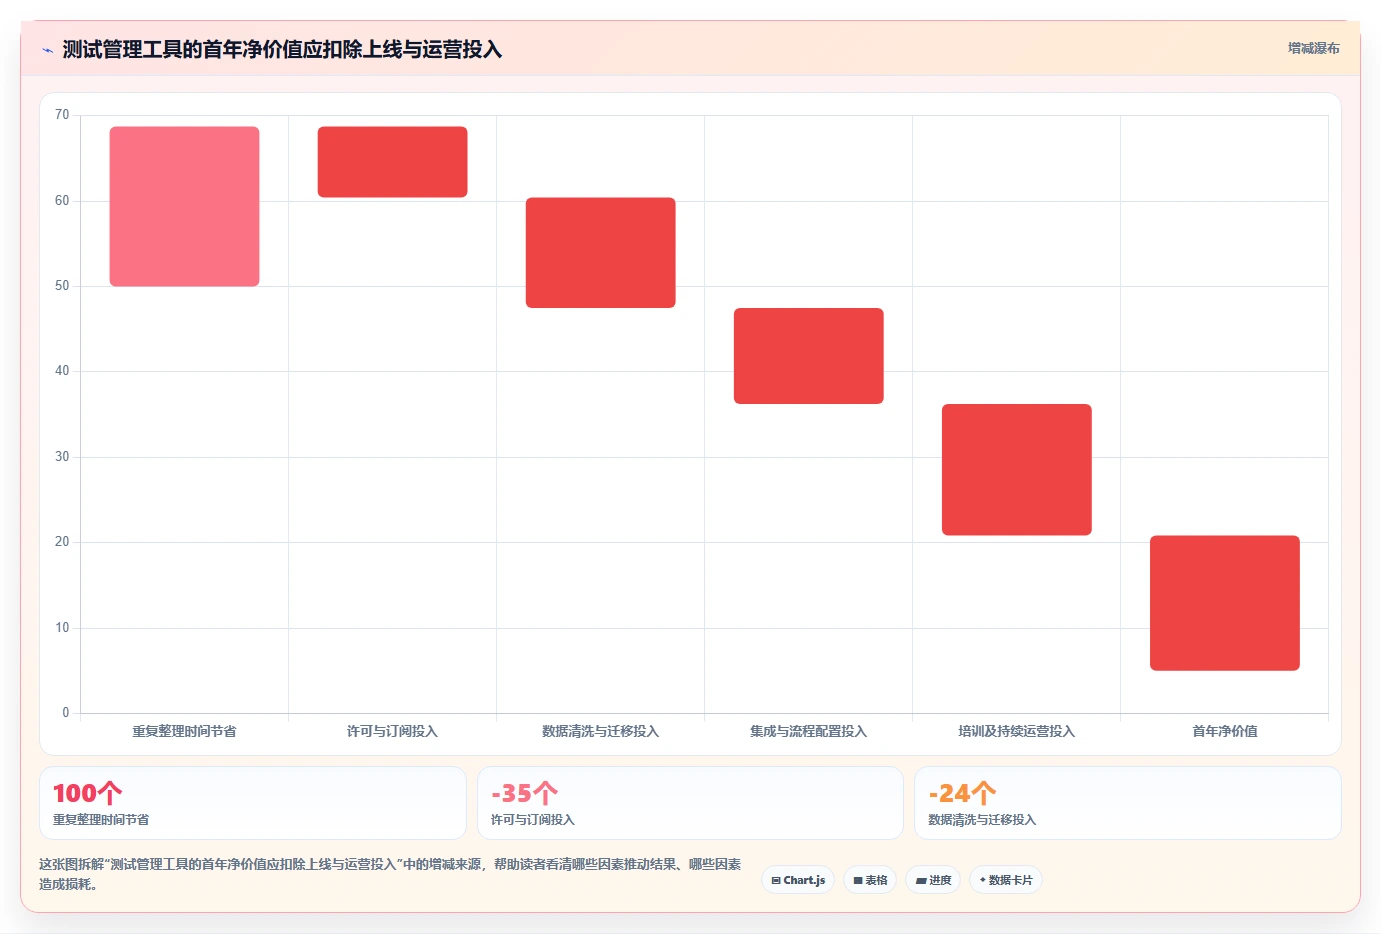The image size is (1381, 934).
Task: Click the chart title text
Action: tap(282, 50)
